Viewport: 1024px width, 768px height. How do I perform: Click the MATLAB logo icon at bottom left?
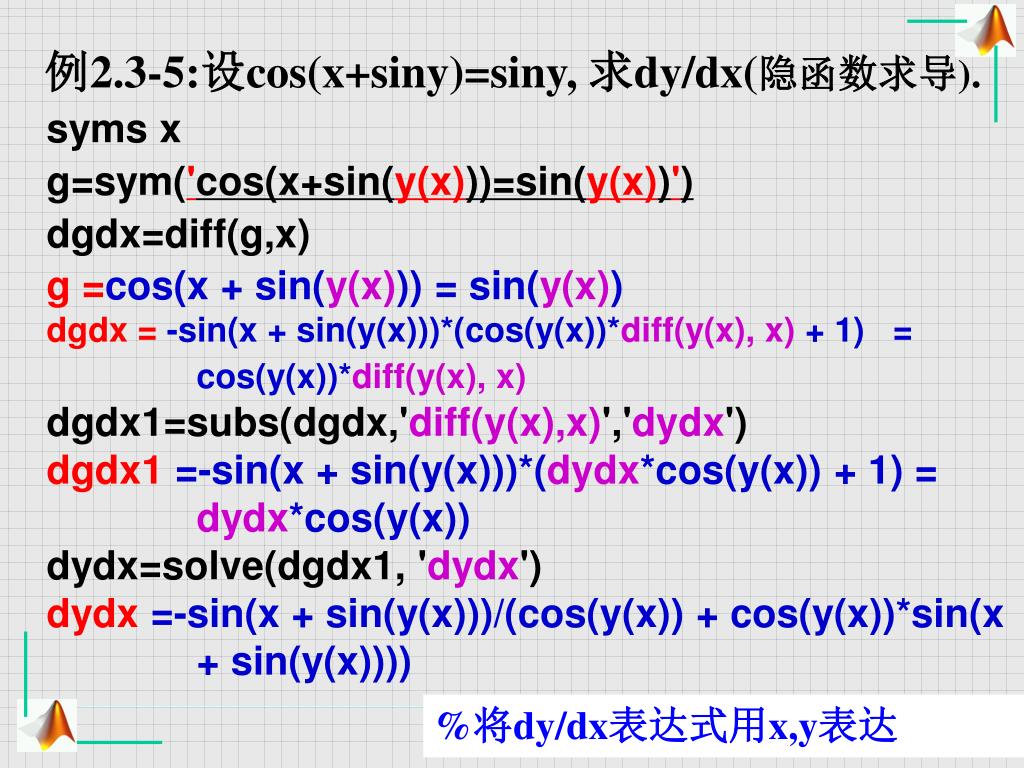pyautogui.click(x=46, y=725)
